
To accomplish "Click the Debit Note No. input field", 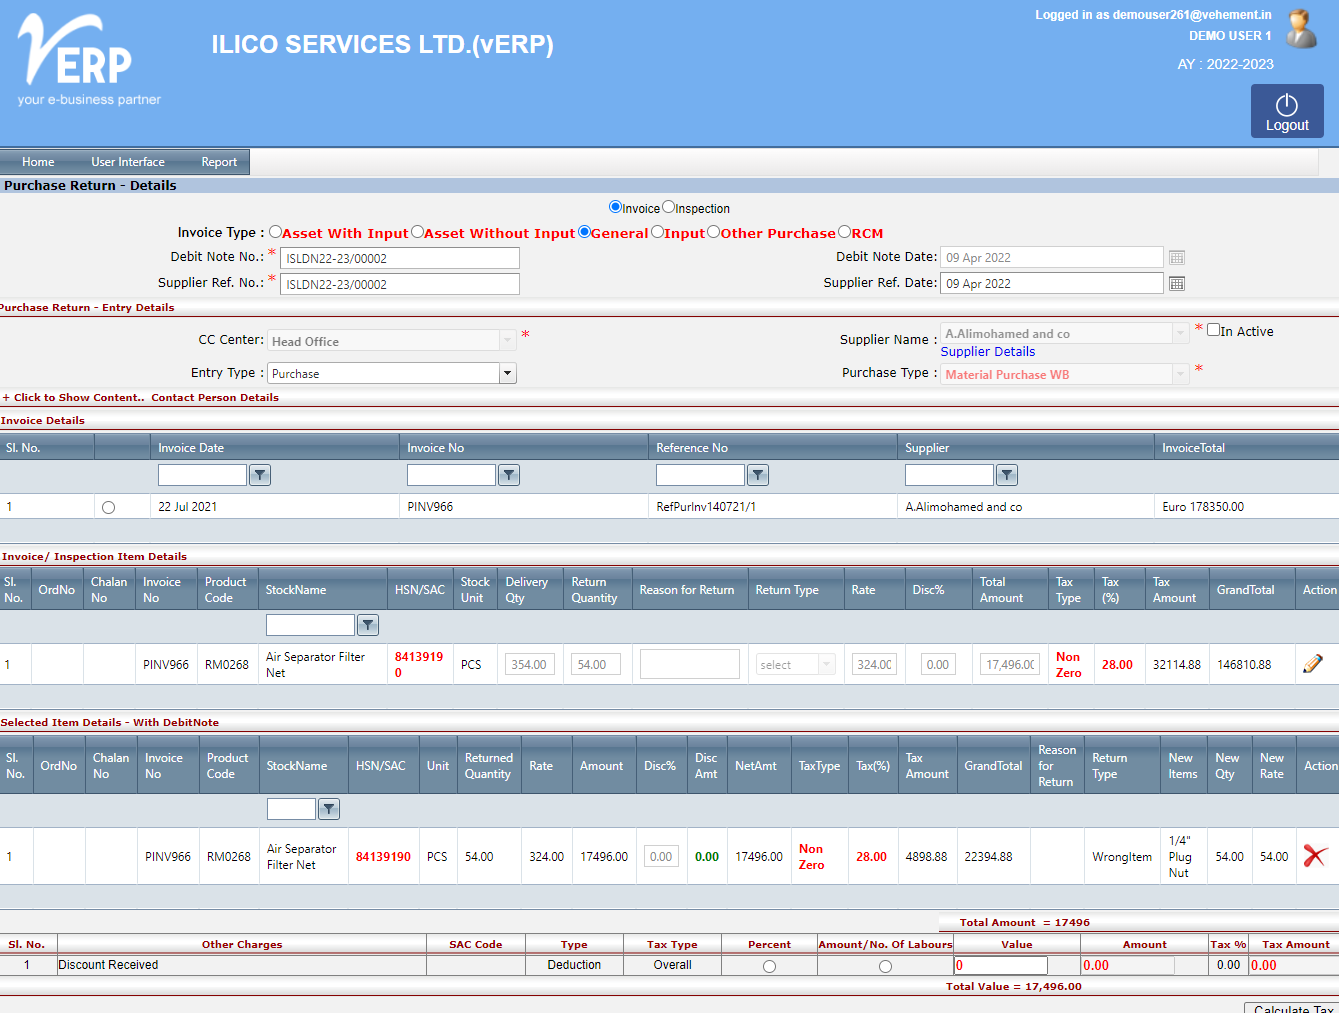I will (x=400, y=258).
